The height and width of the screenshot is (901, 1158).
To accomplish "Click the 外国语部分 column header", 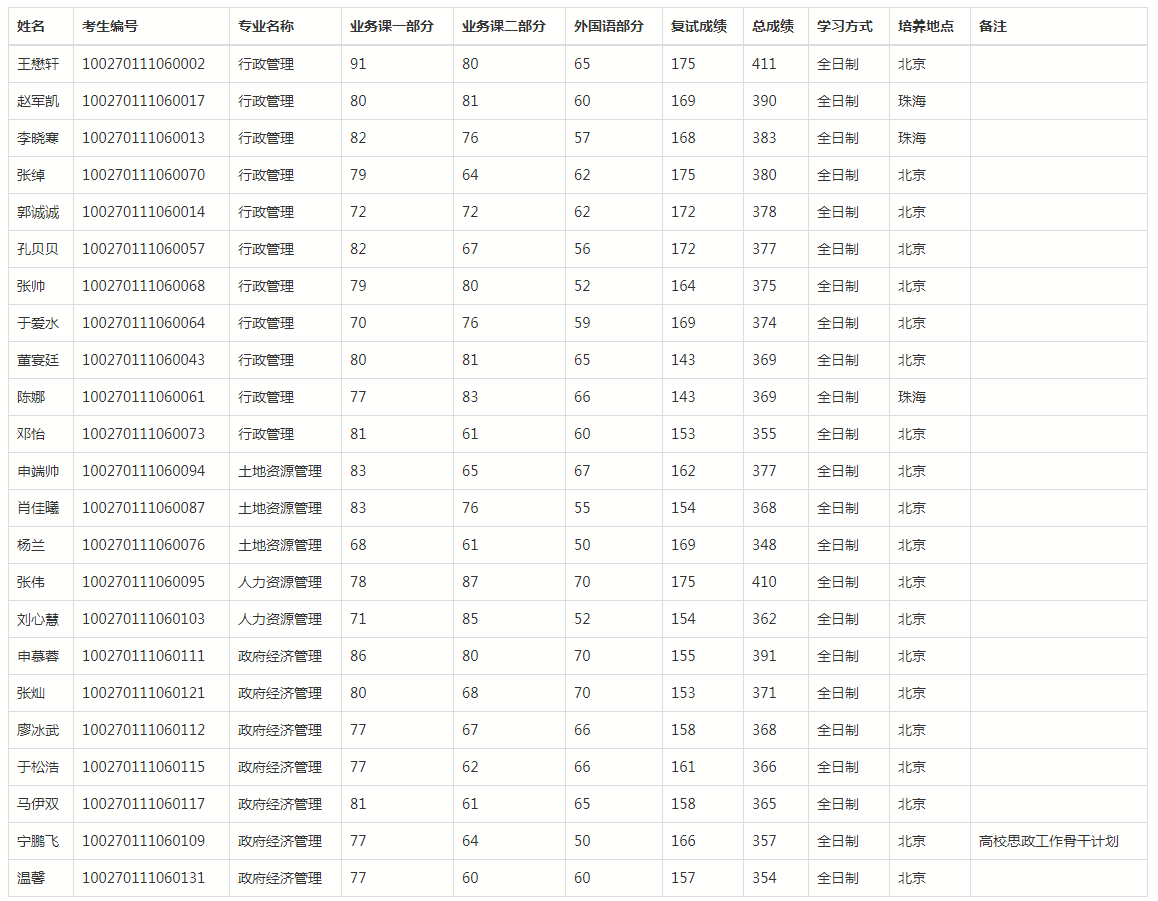I will pyautogui.click(x=609, y=26).
